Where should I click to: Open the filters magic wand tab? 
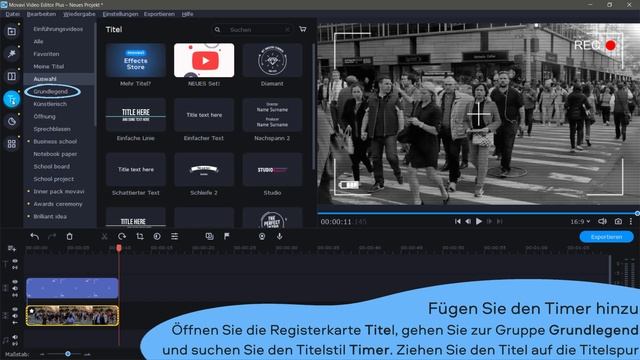click(11, 54)
